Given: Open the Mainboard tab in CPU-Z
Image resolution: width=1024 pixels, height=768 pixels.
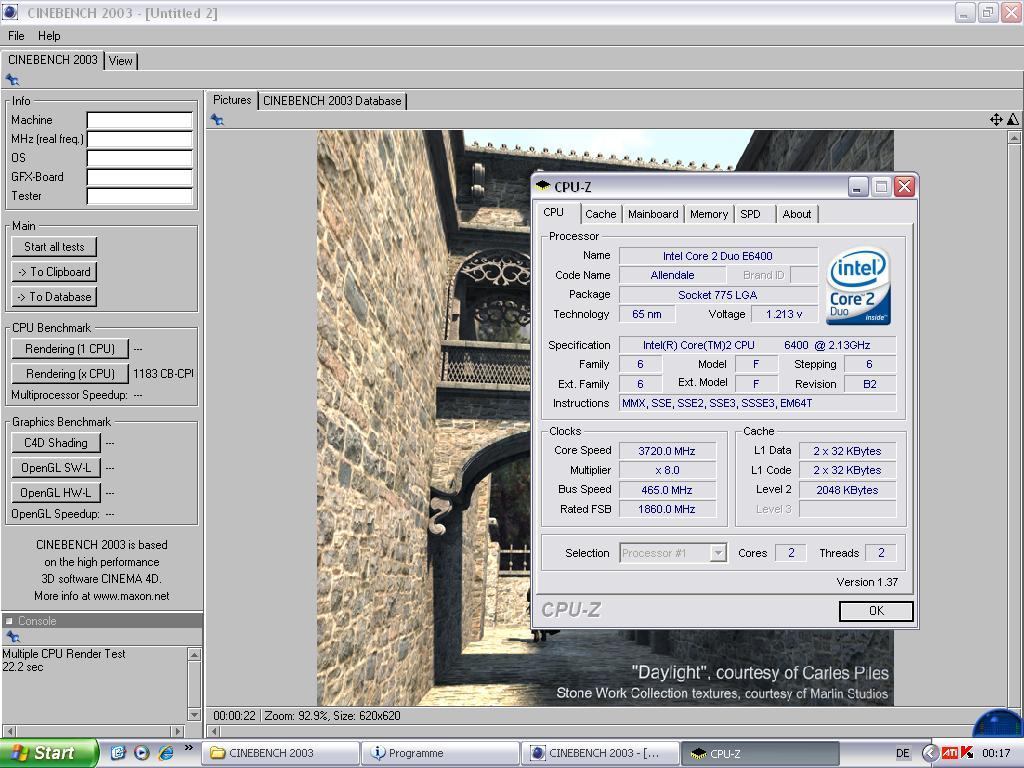Looking at the screenshot, I should [653, 214].
